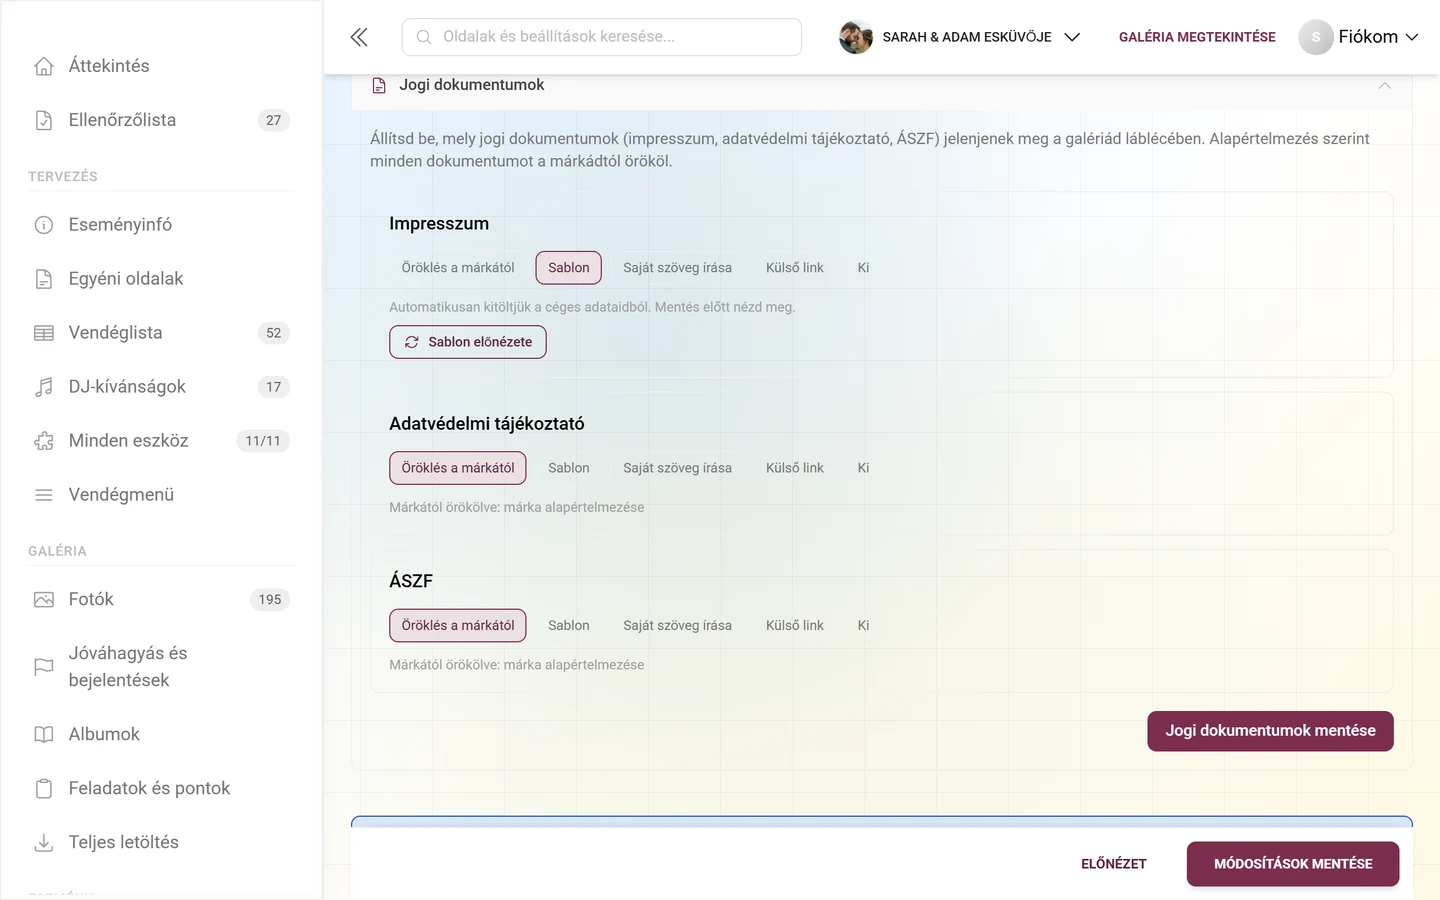Click the Vendégmenü hamburger icon
1440x900 pixels.
[x=44, y=495]
